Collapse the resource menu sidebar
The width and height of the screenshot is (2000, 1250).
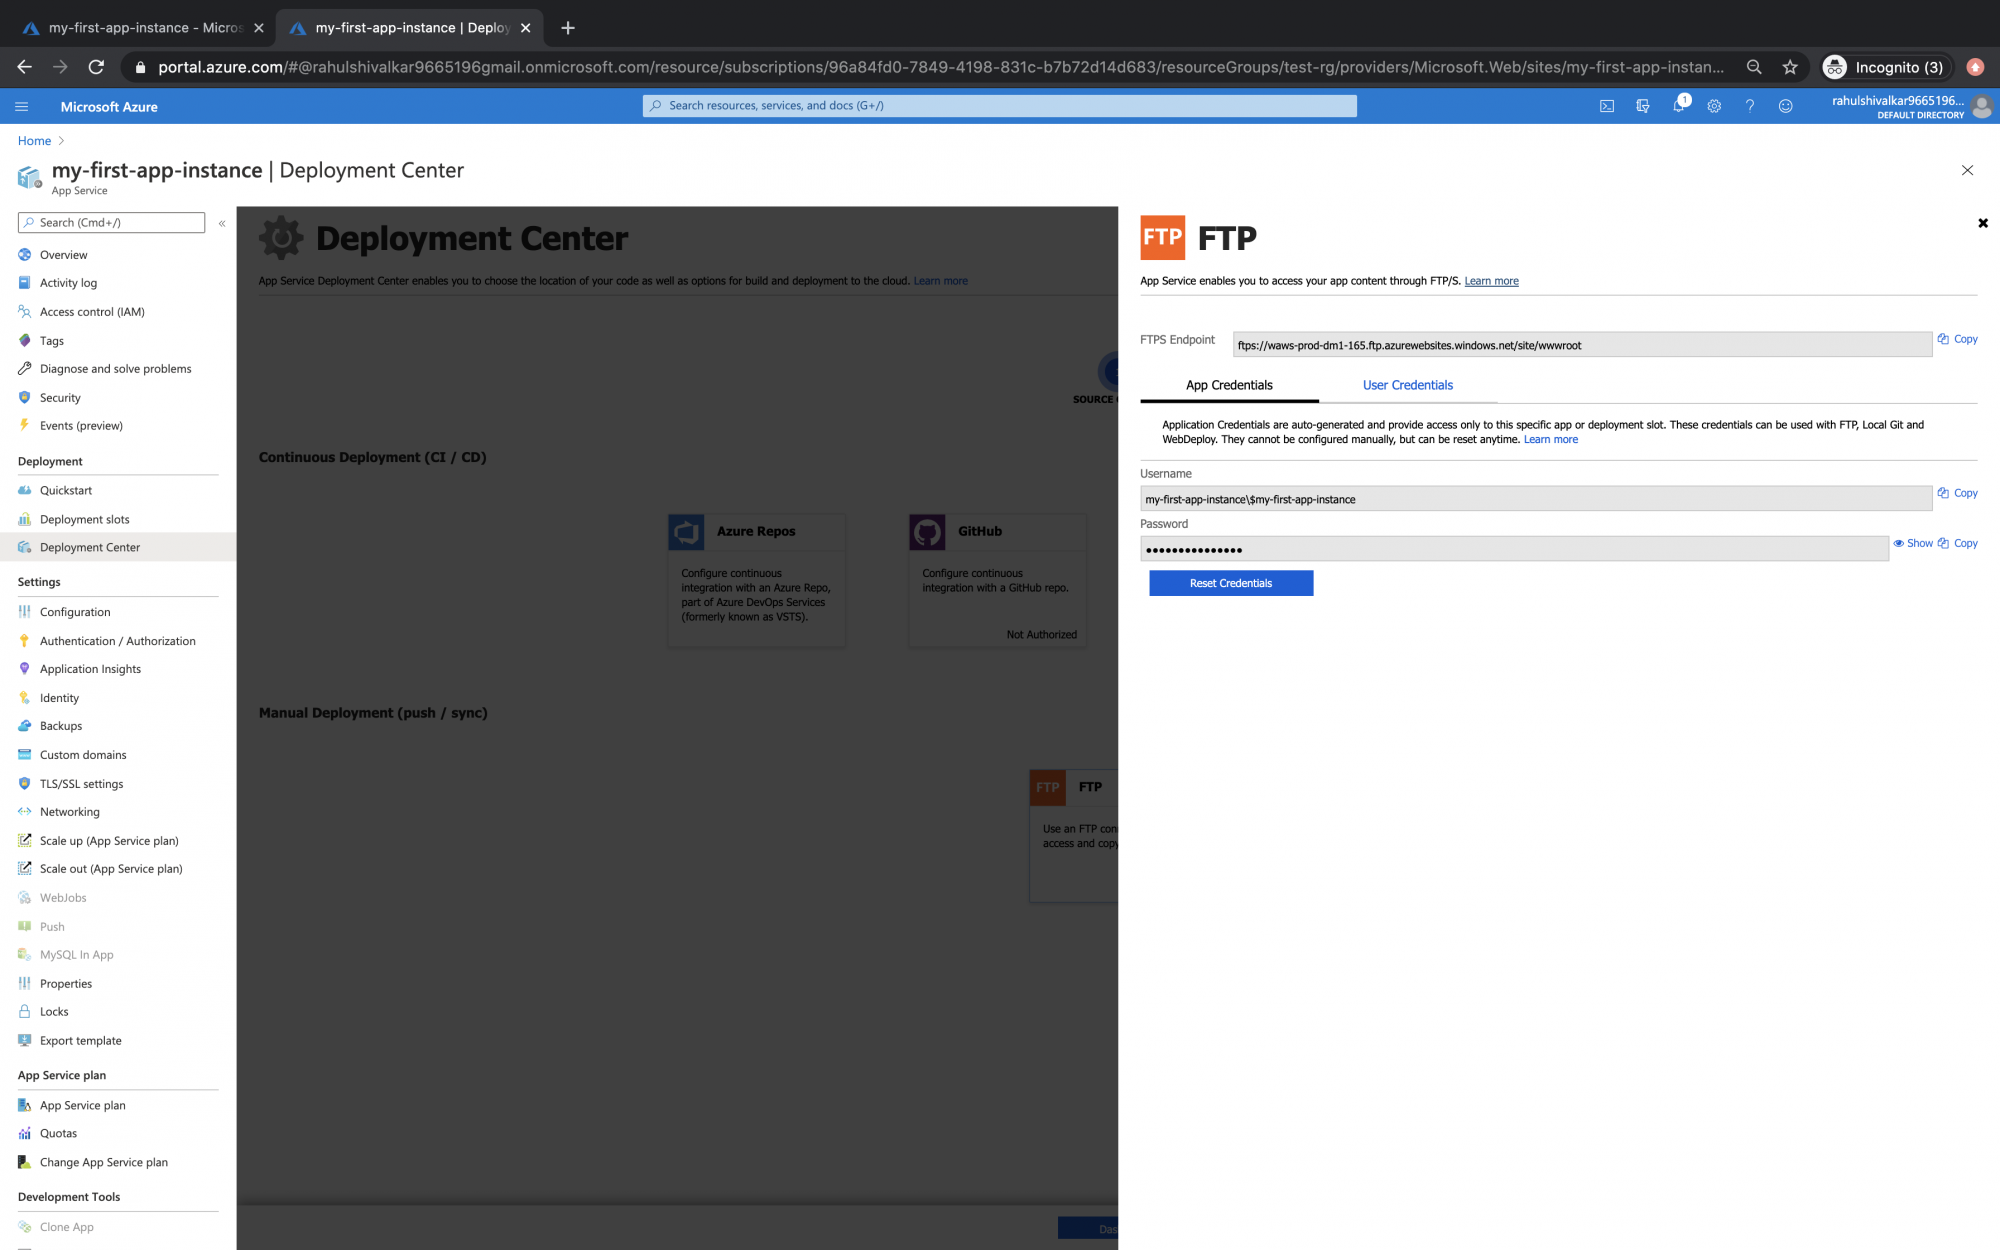222,223
